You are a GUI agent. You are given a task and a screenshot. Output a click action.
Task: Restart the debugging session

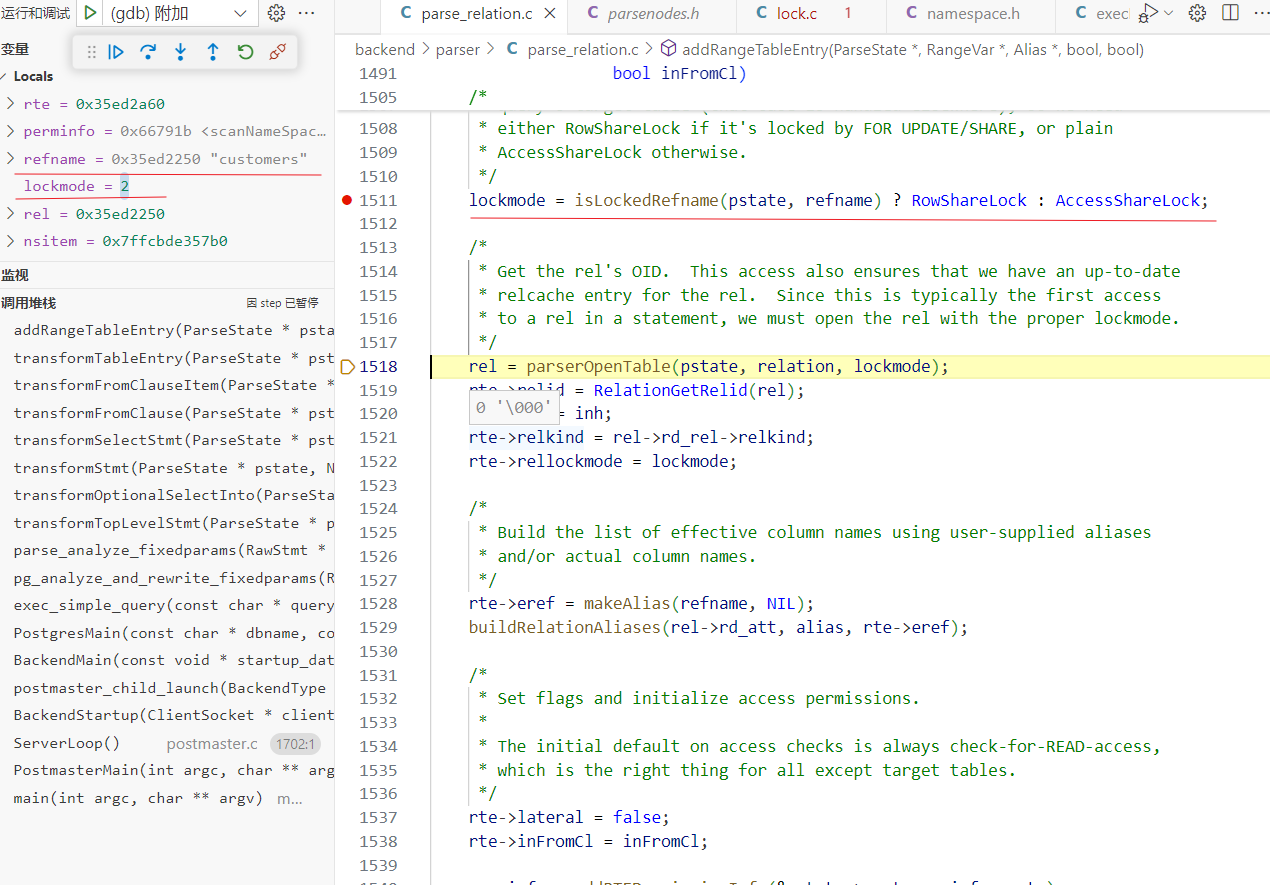click(245, 52)
